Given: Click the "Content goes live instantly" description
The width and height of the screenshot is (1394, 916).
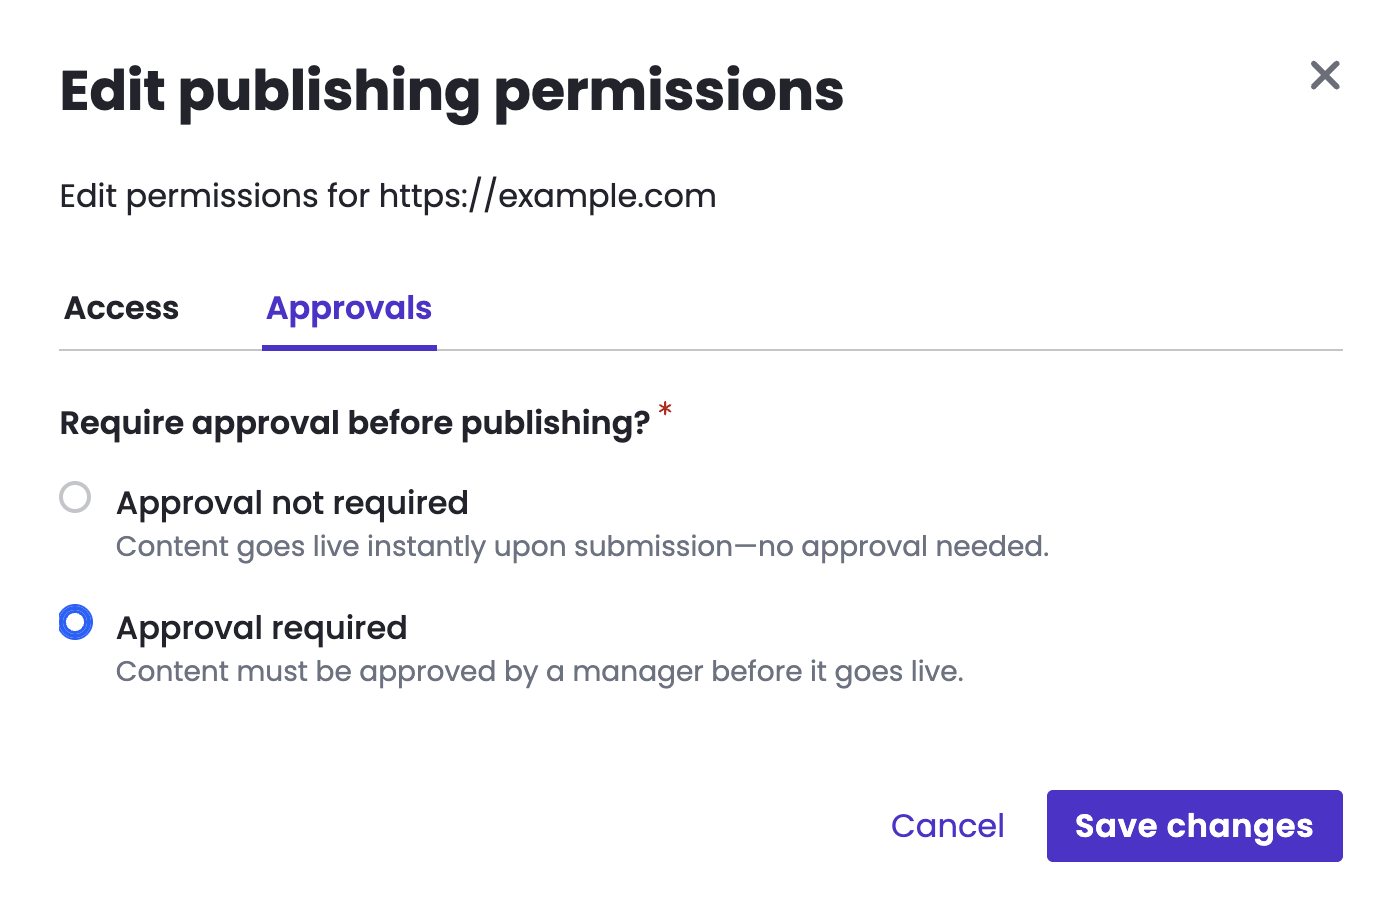Looking at the screenshot, I should click(x=582, y=547).
